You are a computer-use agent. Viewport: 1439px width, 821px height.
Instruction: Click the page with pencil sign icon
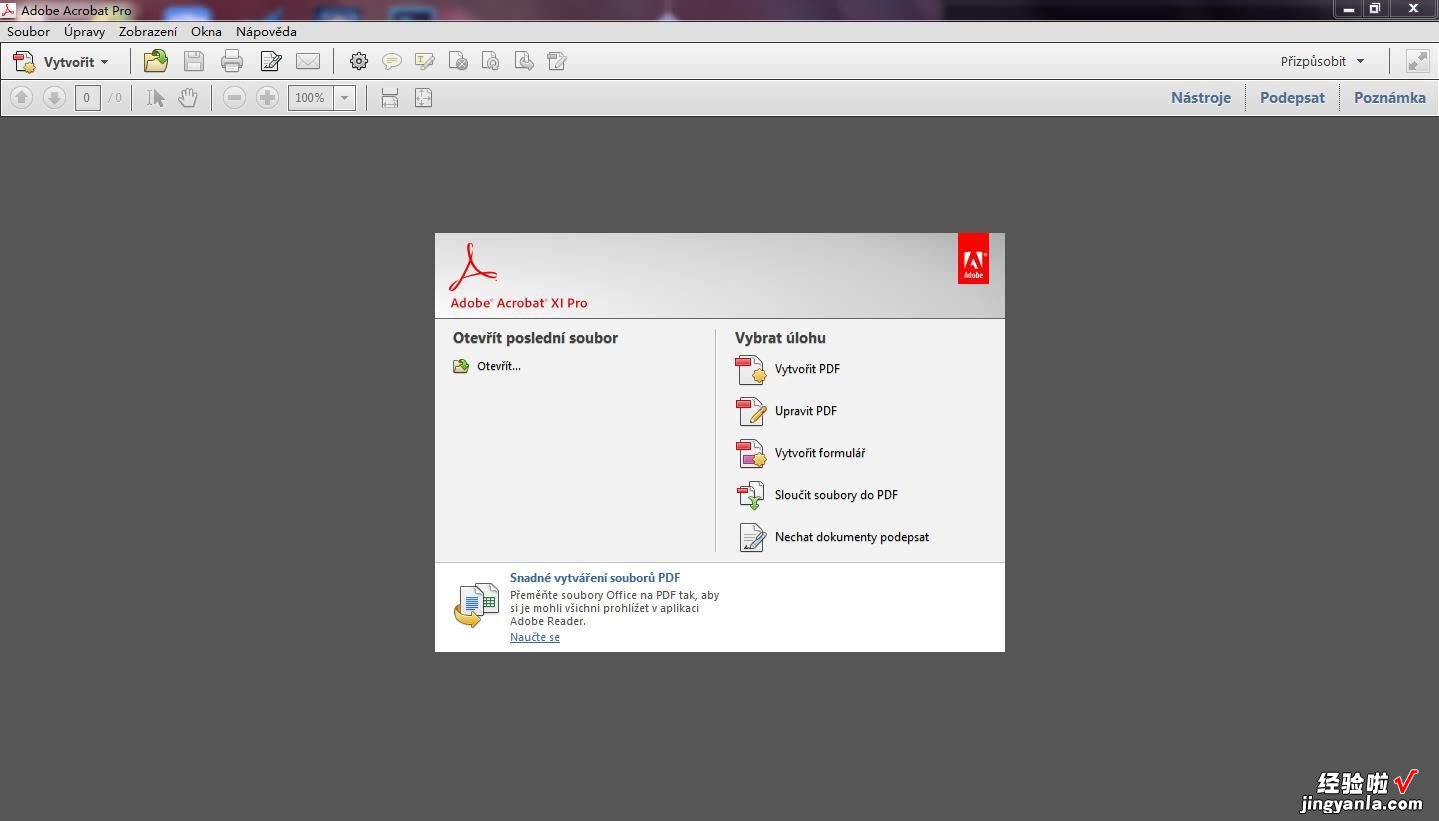pos(557,62)
